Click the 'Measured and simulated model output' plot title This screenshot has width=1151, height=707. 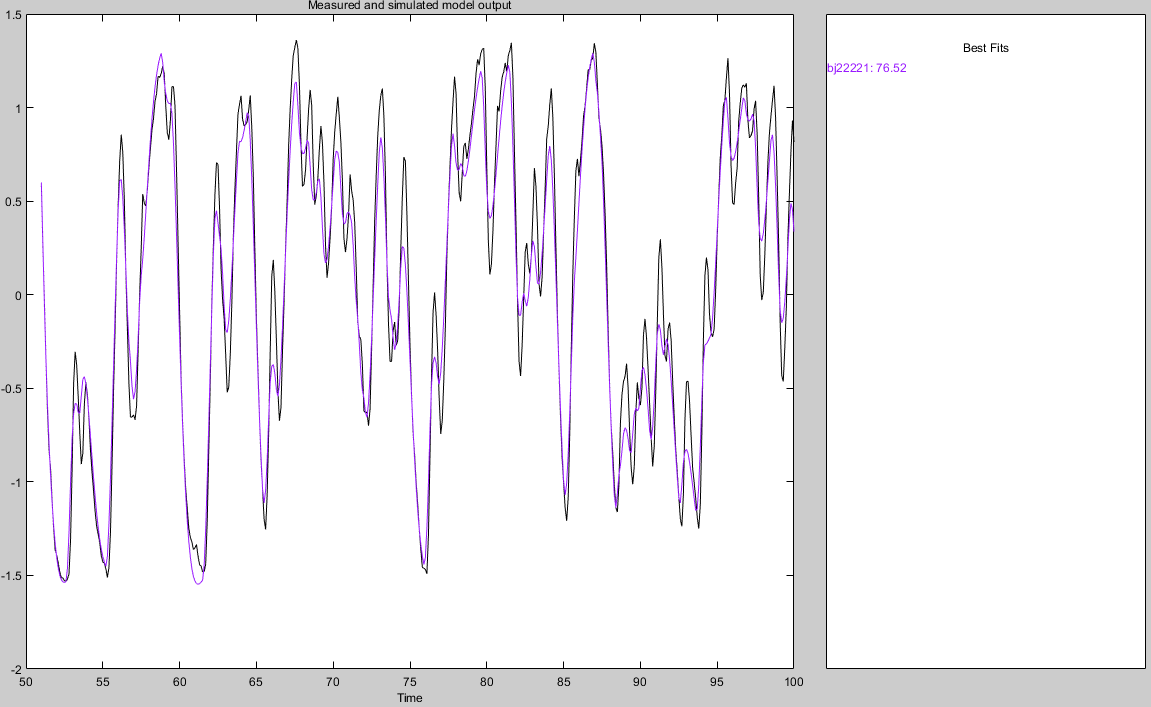[x=409, y=6]
